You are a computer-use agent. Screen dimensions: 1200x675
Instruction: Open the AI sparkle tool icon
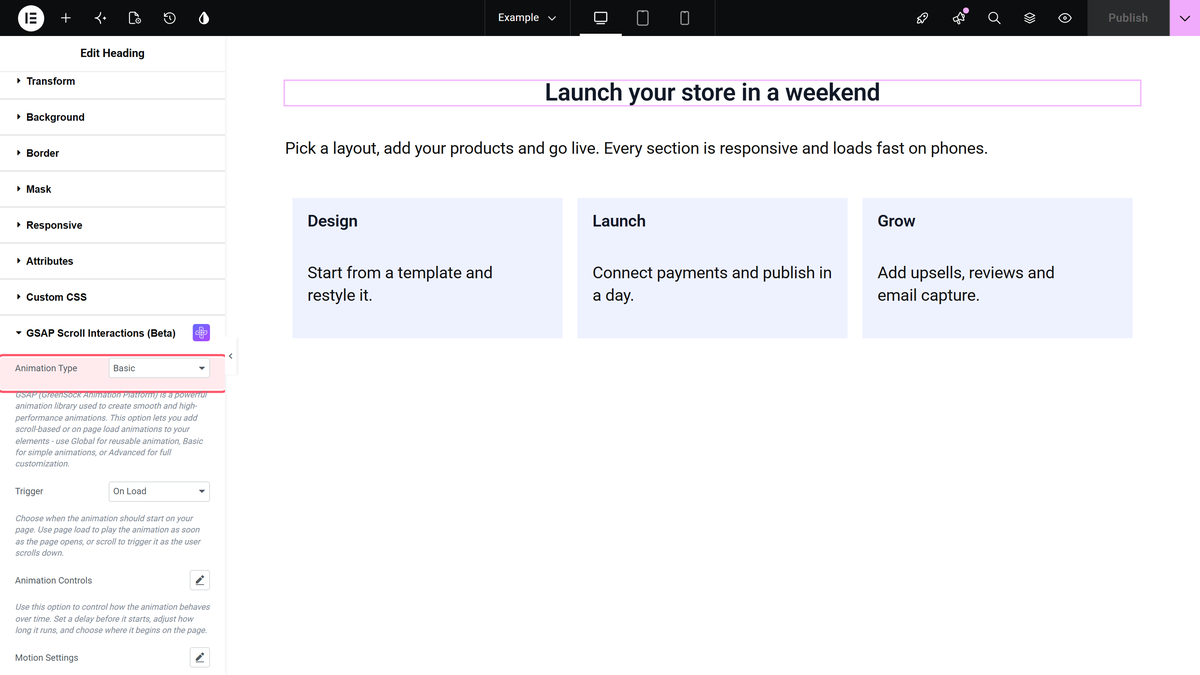pyautogui.click(x=100, y=18)
